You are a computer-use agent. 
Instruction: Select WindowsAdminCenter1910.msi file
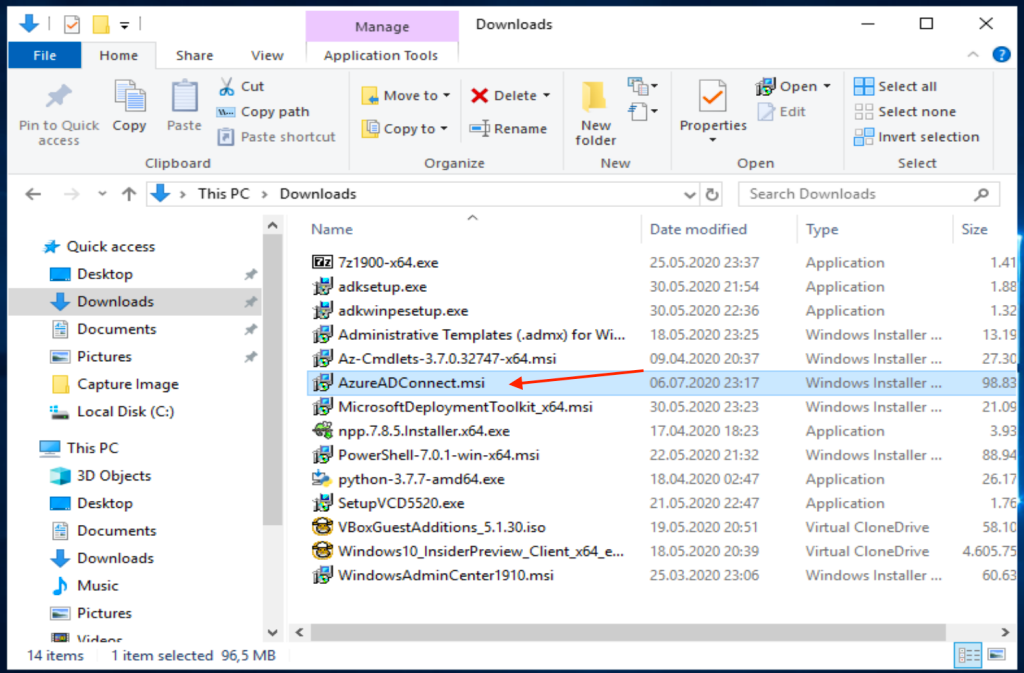[x=445, y=575]
